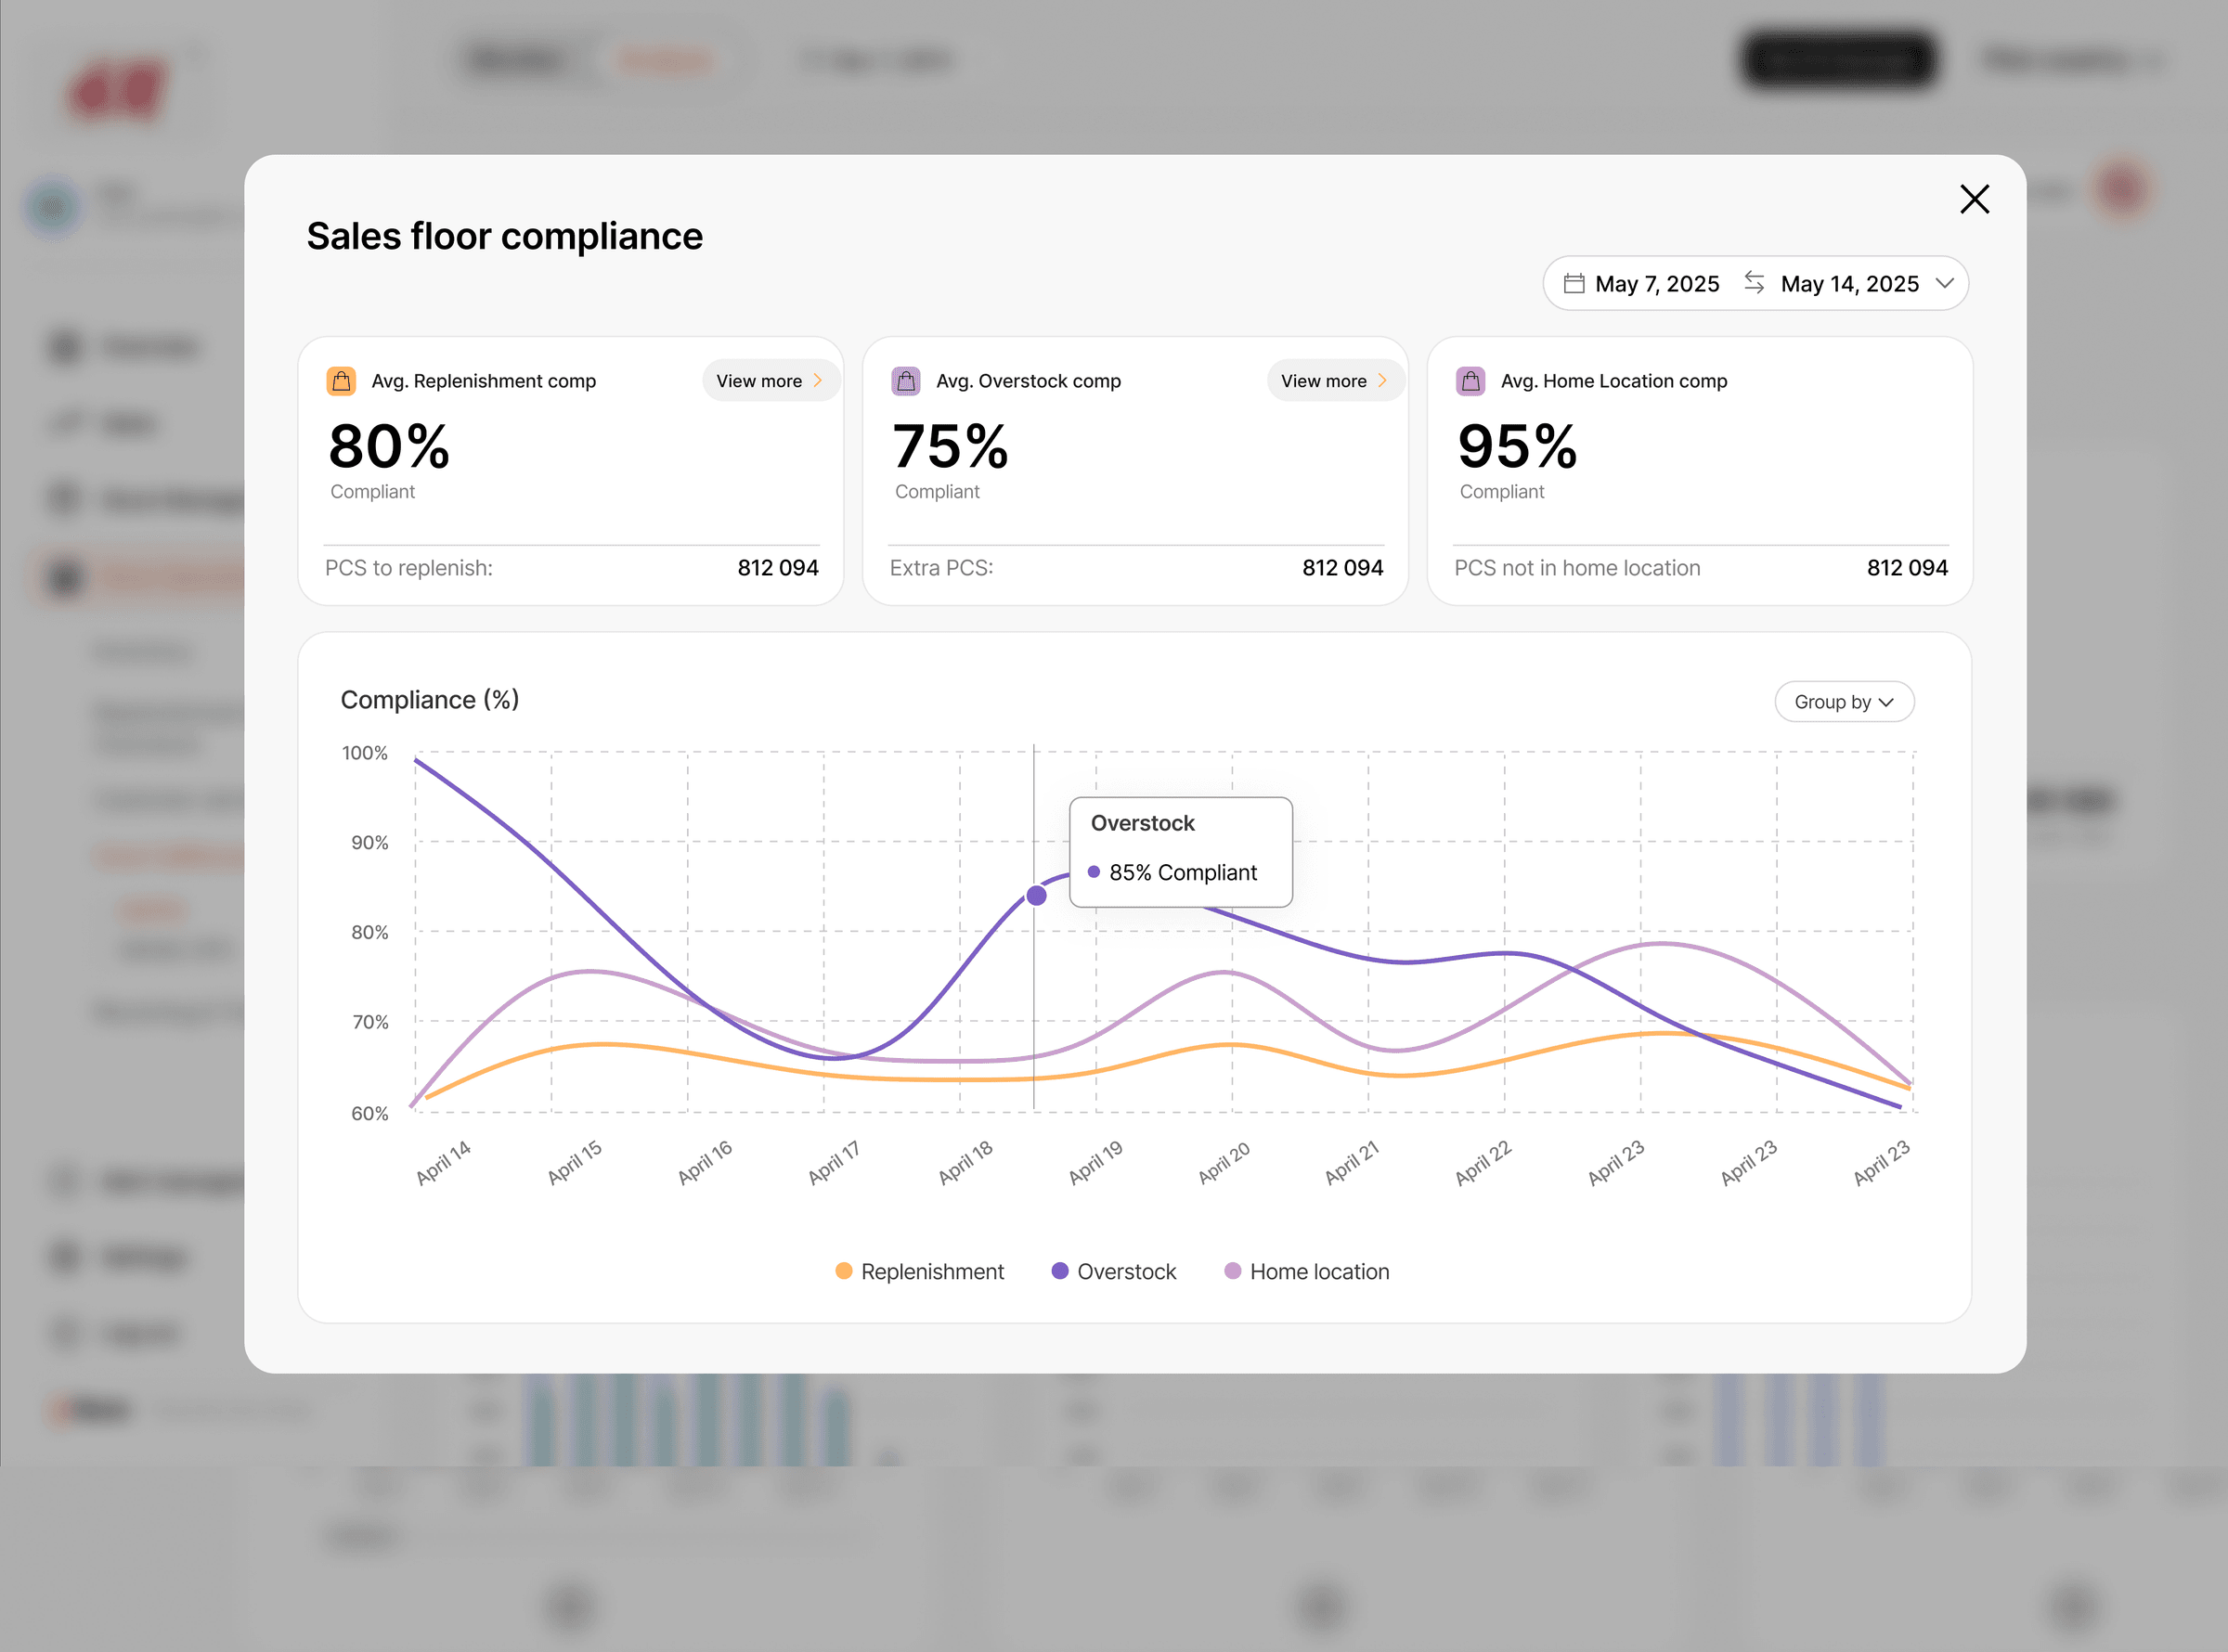Open the May 7, 2025 date range picker

click(1755, 283)
